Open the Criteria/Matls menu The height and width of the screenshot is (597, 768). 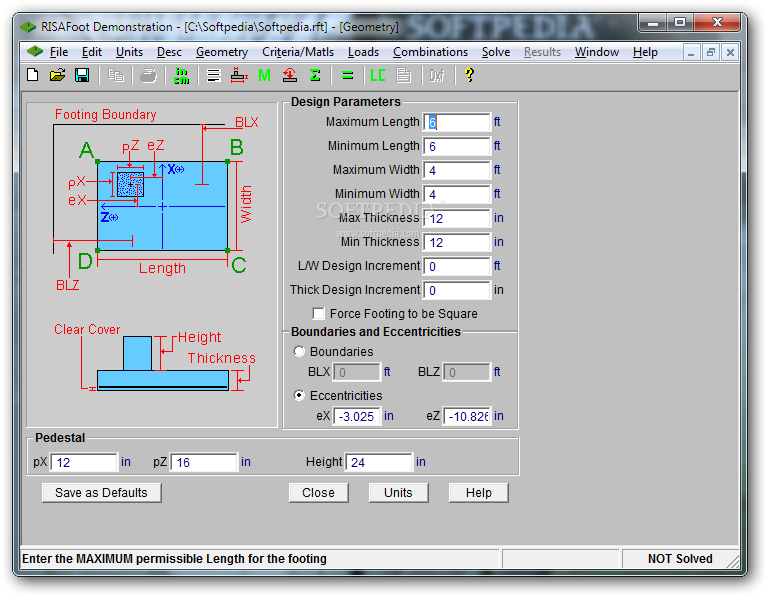coord(298,52)
